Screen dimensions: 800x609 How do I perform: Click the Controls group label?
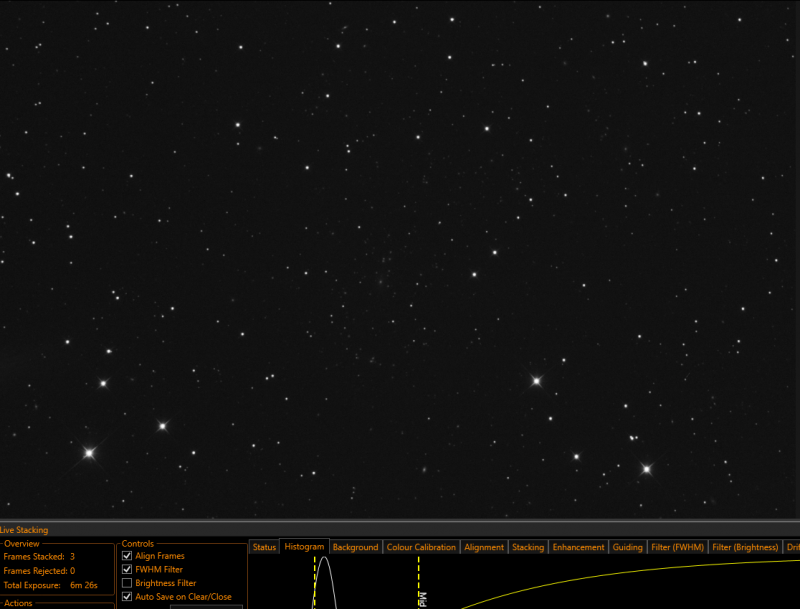click(138, 544)
